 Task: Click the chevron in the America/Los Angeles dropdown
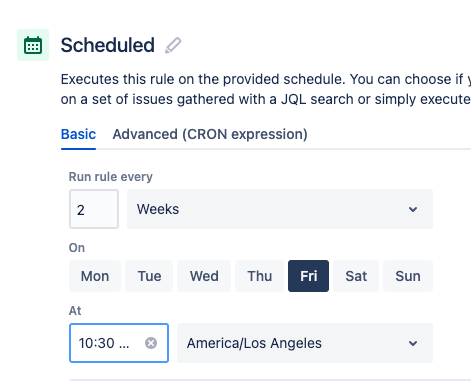pos(413,343)
